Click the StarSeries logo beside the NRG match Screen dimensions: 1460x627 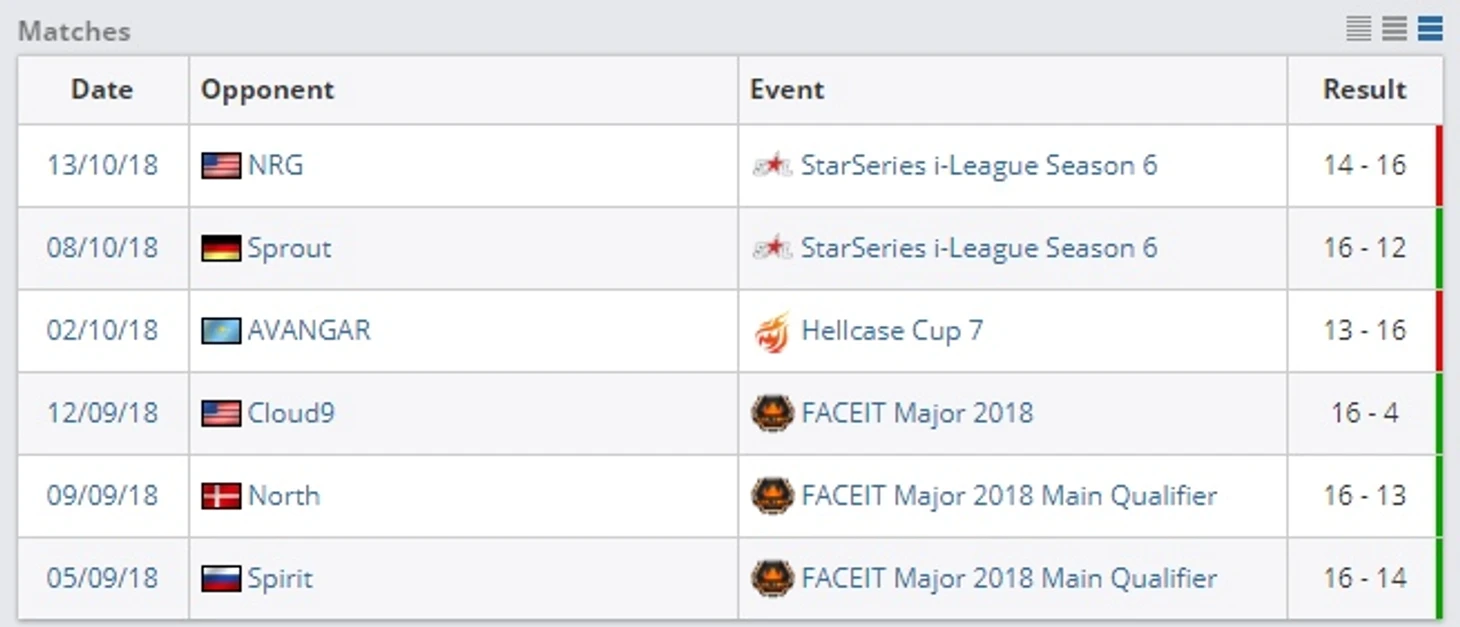tap(772, 165)
